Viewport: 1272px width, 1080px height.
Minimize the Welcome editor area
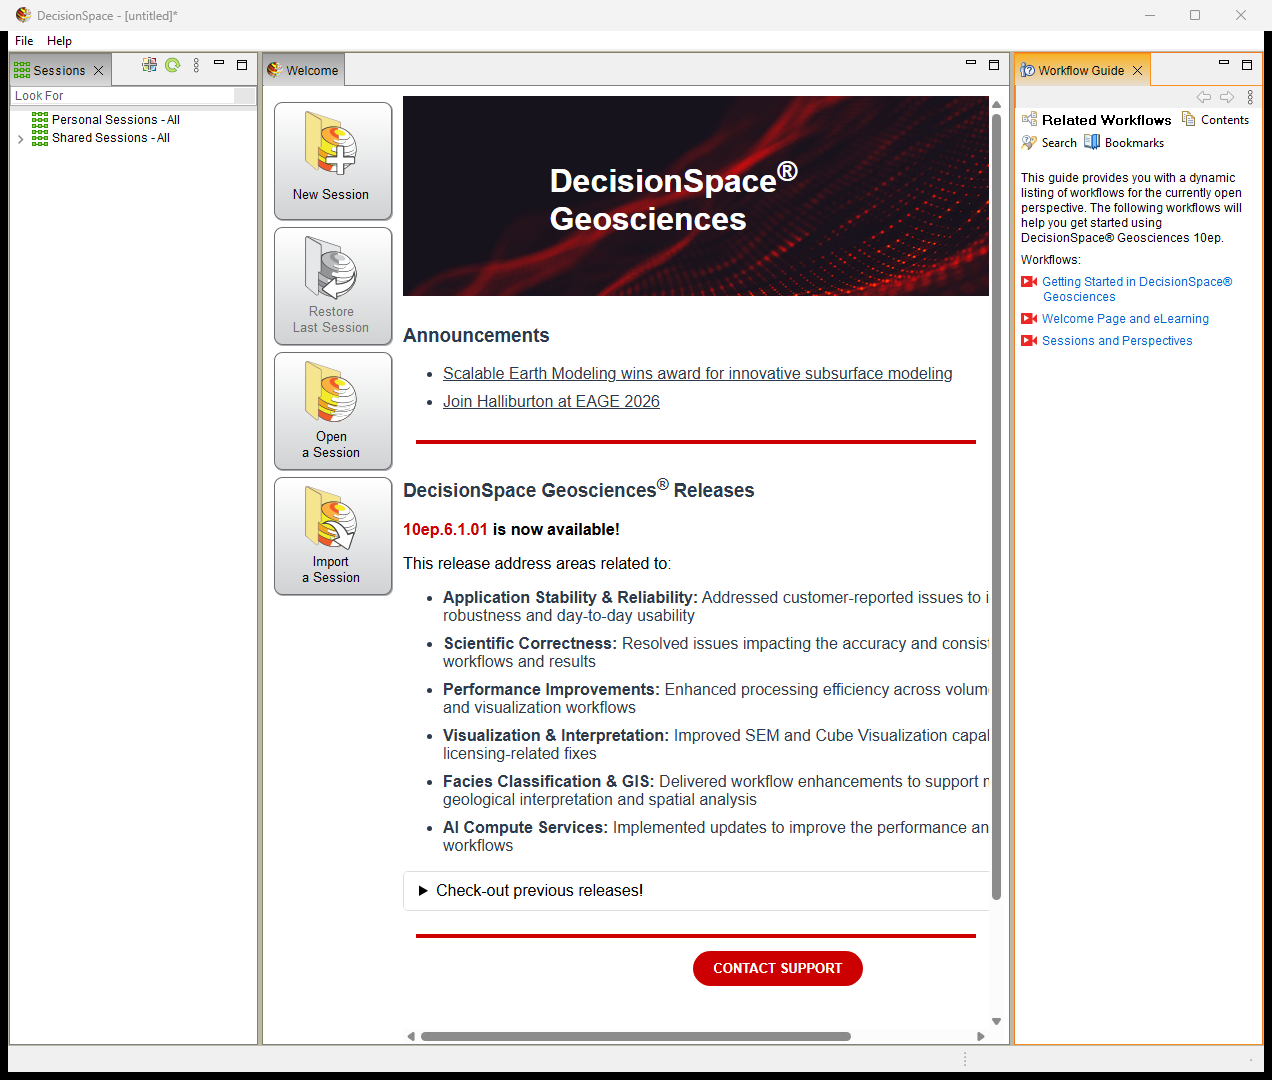tap(970, 63)
